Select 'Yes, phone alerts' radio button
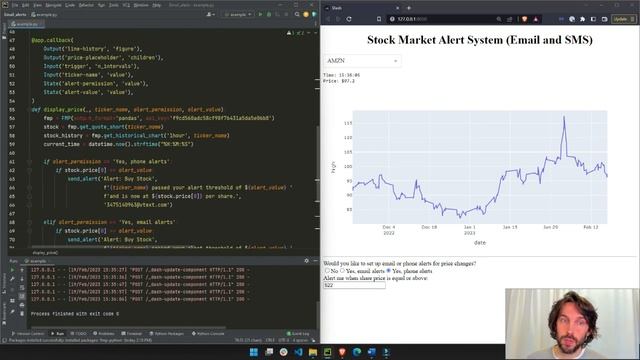 (x=389, y=271)
